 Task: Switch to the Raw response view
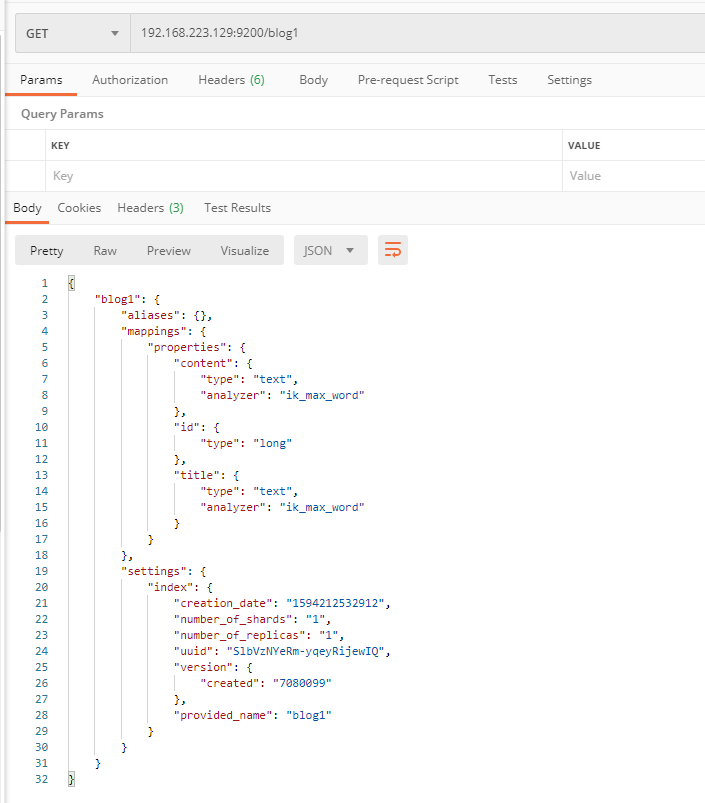point(105,250)
